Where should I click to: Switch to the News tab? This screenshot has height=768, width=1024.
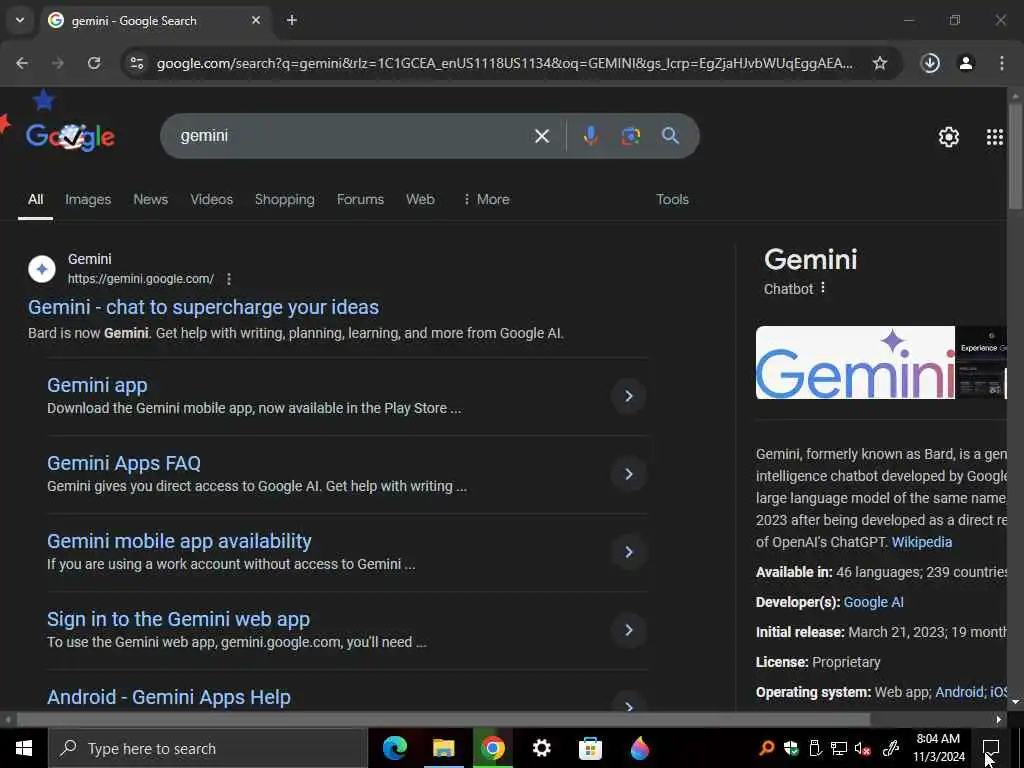pyautogui.click(x=151, y=200)
